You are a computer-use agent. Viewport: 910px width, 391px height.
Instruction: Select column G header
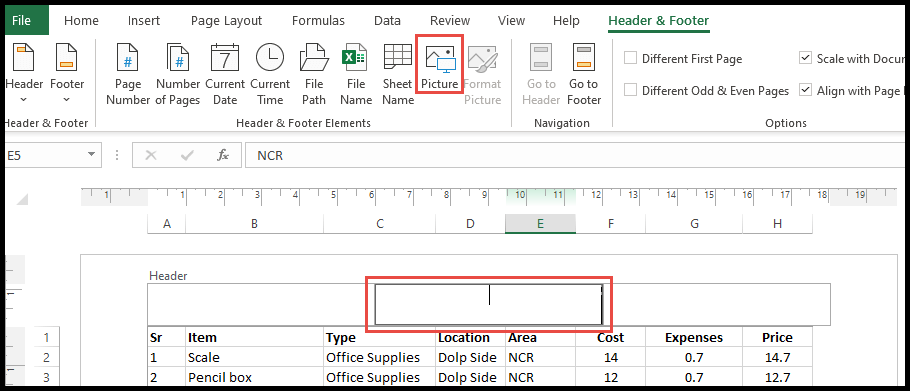[x=694, y=224]
